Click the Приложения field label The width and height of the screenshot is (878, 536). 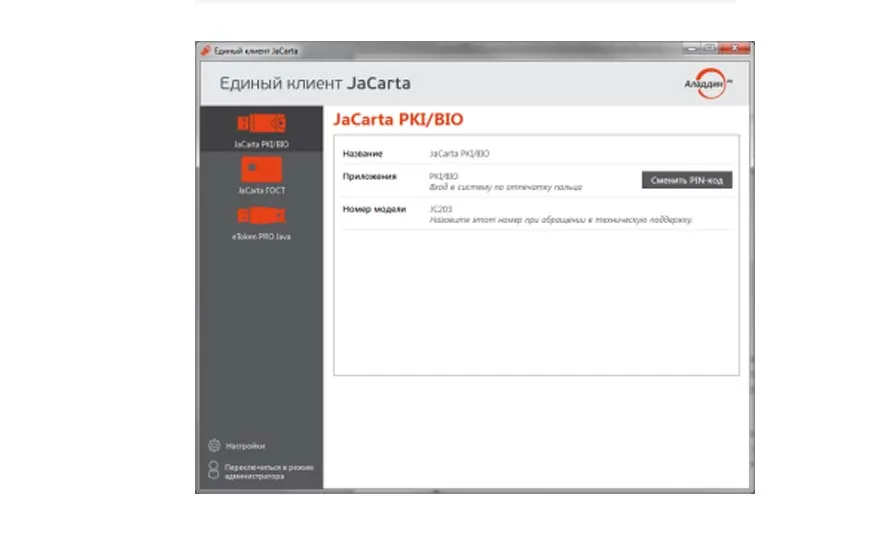click(x=370, y=176)
